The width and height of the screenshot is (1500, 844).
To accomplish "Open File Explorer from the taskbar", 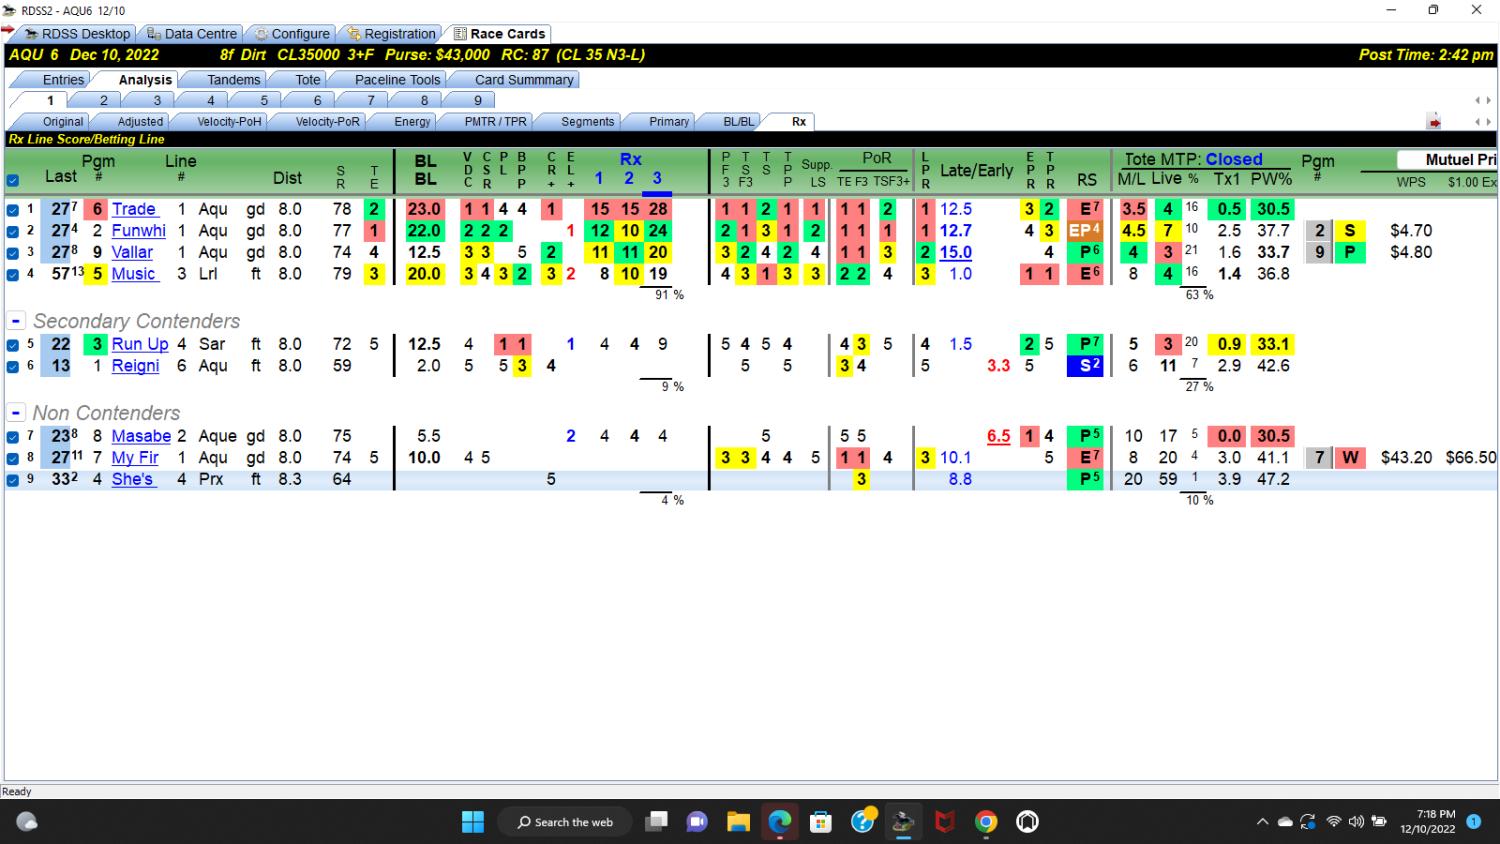I will pyautogui.click(x=738, y=822).
